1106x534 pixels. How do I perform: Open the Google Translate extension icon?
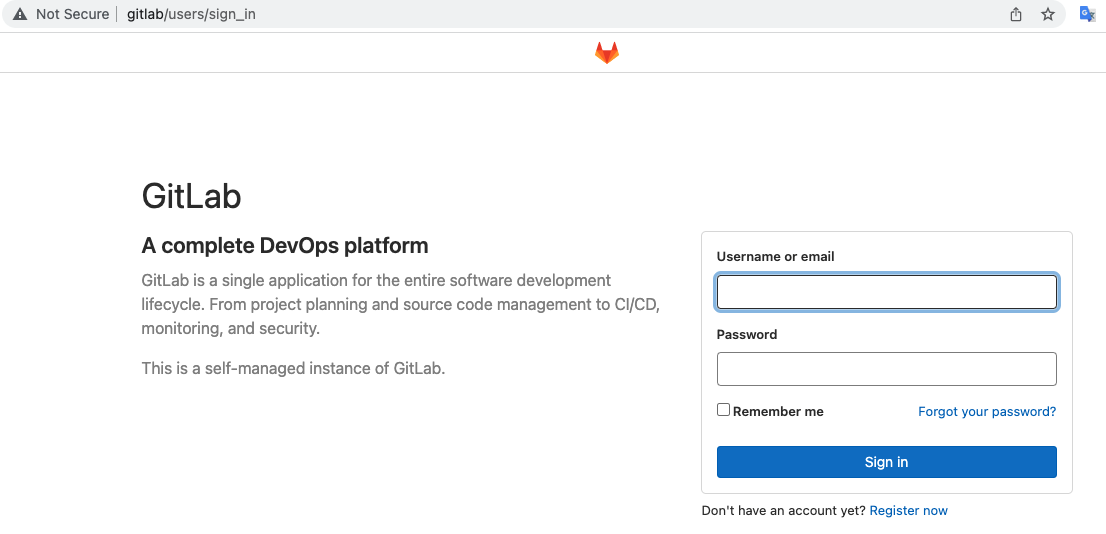[x=1087, y=14]
